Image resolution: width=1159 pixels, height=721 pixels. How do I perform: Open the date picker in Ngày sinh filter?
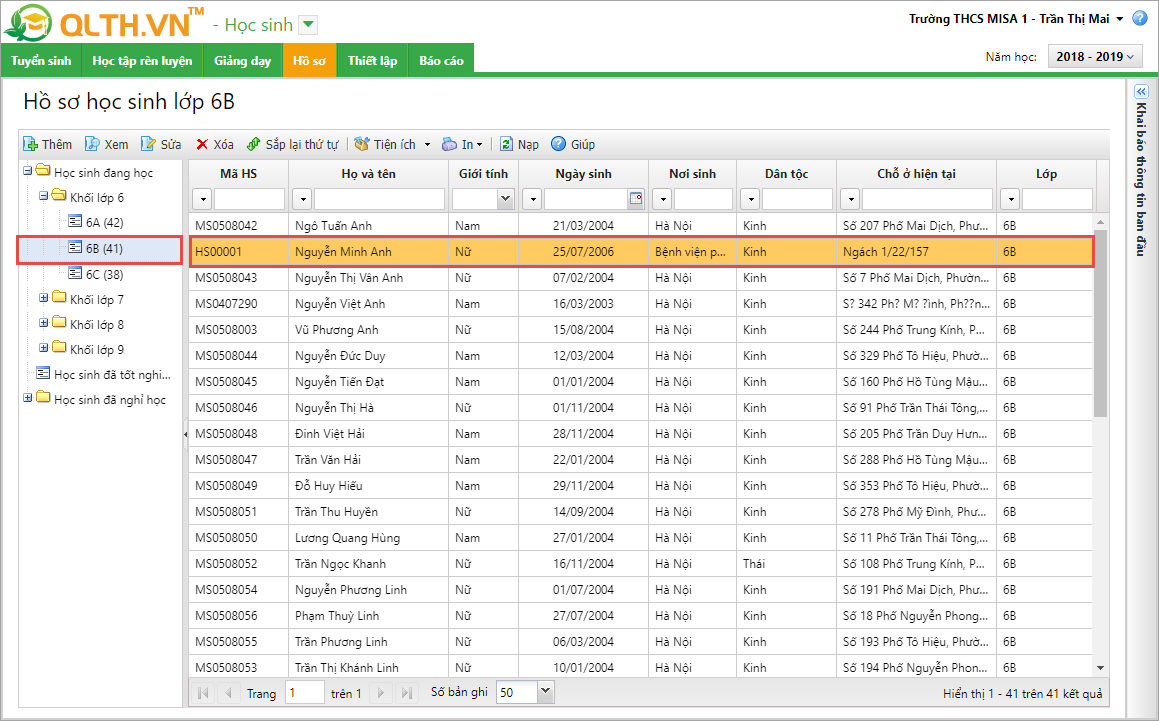[x=635, y=198]
